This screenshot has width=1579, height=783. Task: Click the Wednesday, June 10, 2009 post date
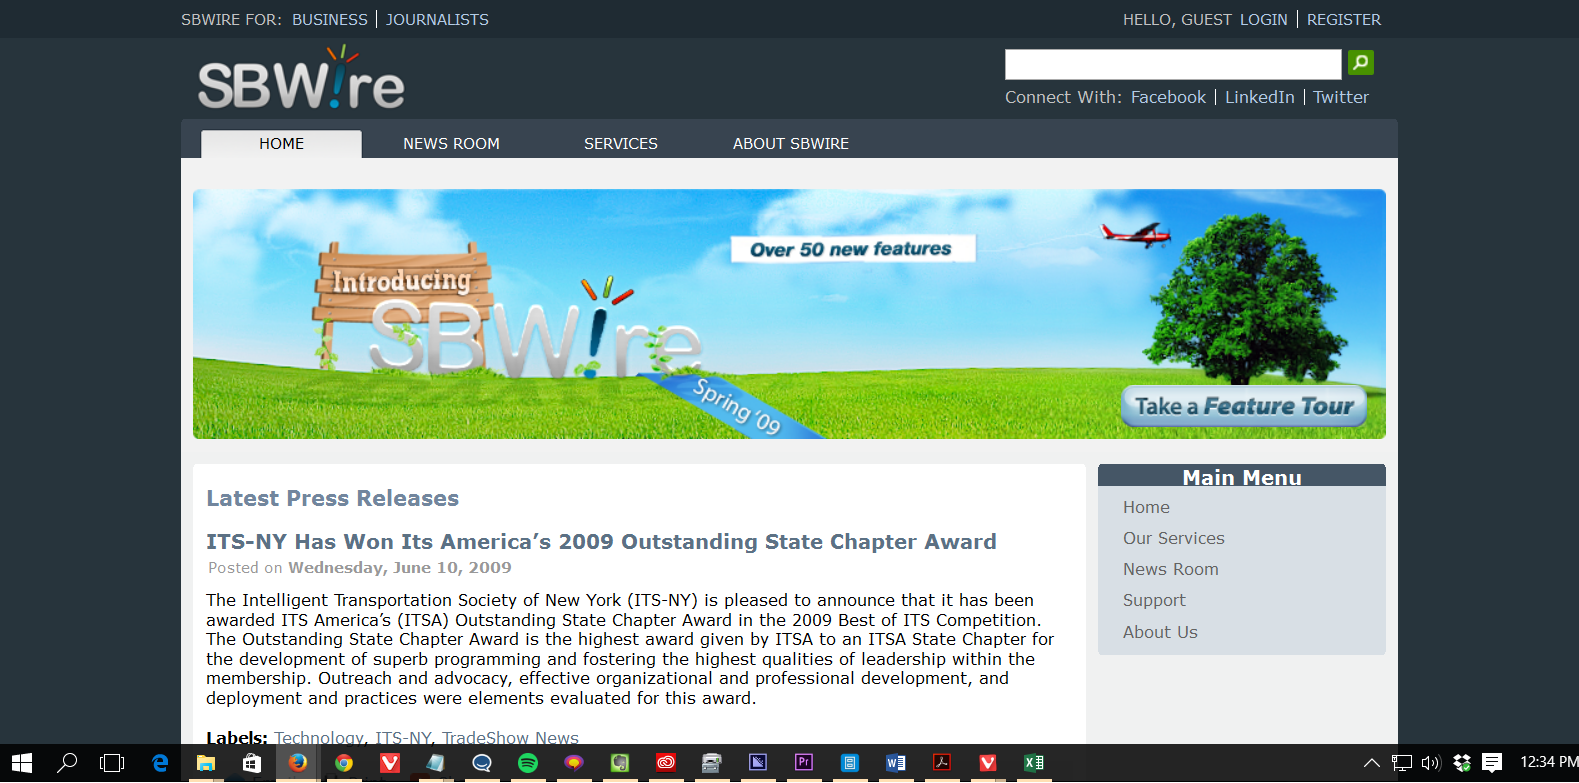click(x=400, y=568)
